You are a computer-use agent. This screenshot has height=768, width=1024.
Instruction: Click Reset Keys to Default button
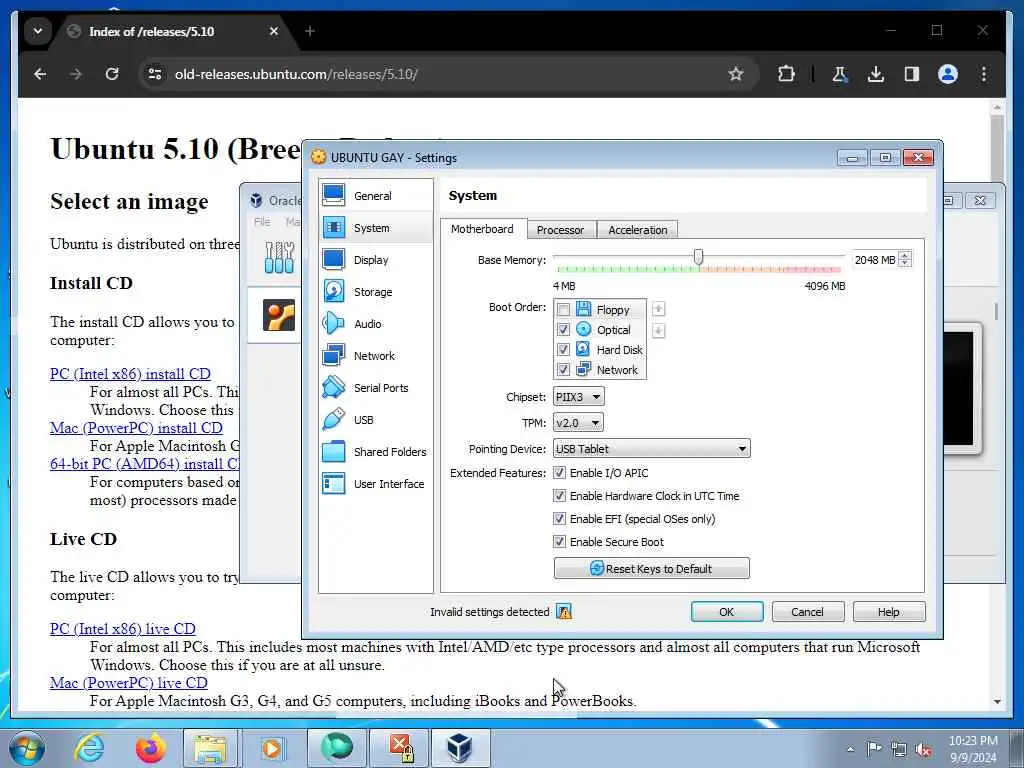(652, 568)
